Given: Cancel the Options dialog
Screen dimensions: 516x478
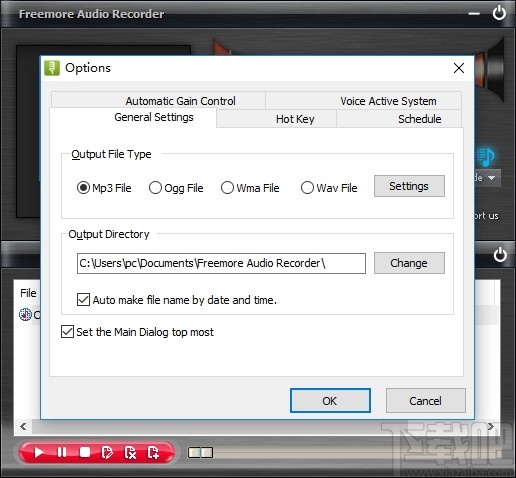Looking at the screenshot, I should pyautogui.click(x=426, y=400).
